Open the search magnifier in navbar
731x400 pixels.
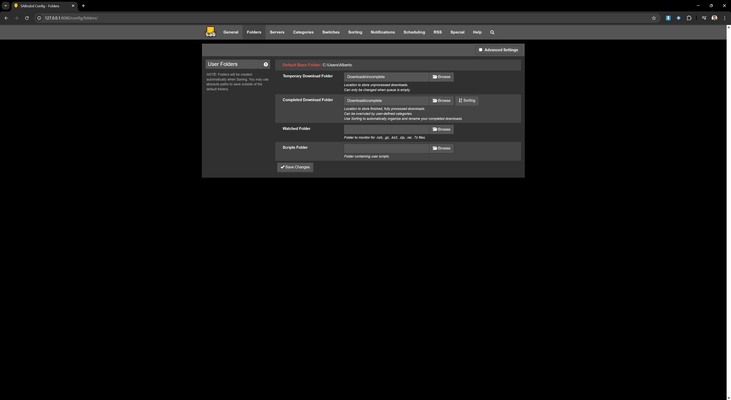click(492, 32)
